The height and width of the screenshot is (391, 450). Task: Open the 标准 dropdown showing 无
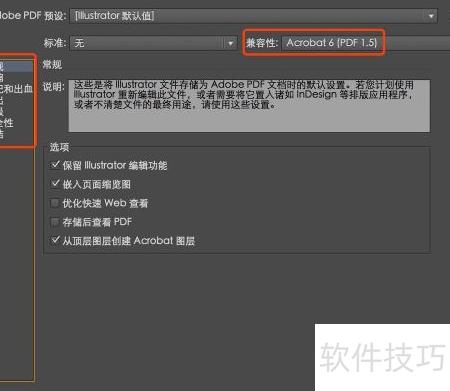coord(153,43)
